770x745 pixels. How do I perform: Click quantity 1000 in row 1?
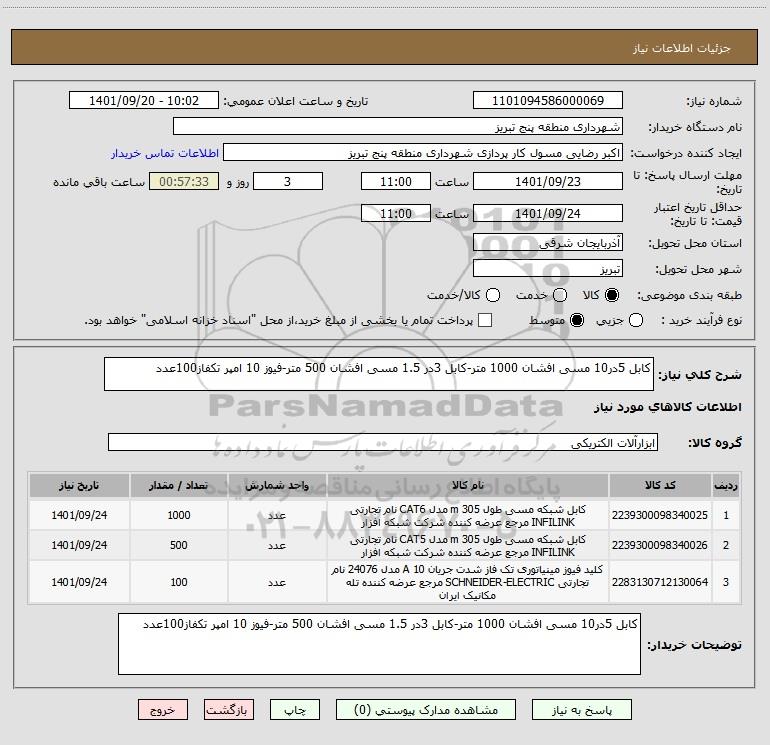pyautogui.click(x=179, y=515)
